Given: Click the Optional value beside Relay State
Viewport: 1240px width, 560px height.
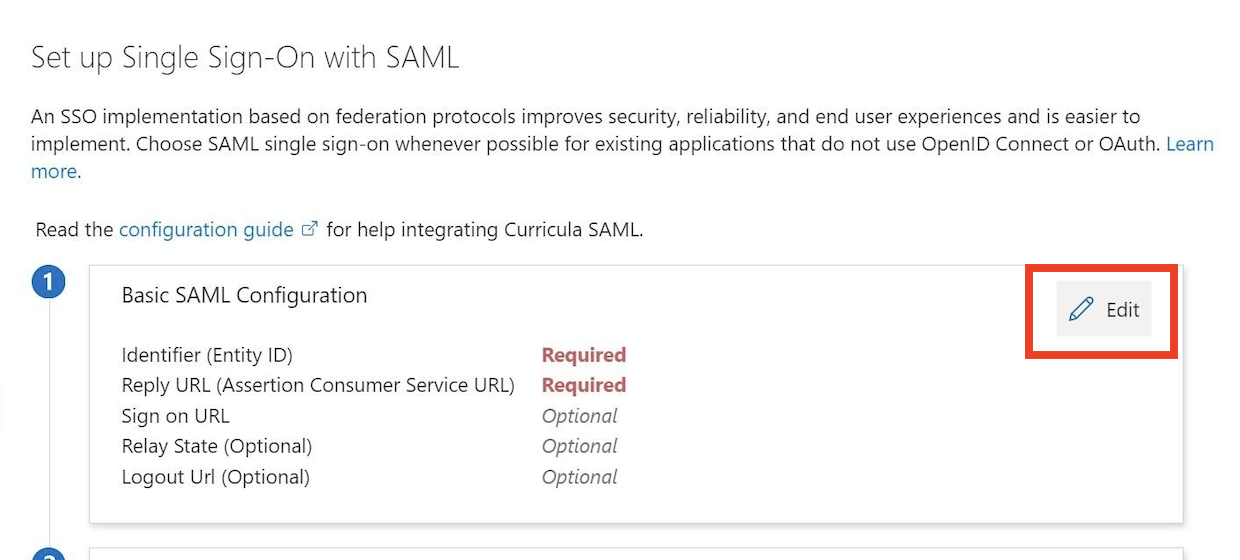Looking at the screenshot, I should tap(580, 446).
